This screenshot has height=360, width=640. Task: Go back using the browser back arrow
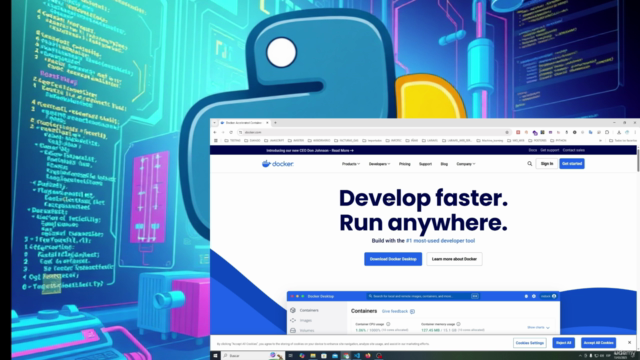click(x=215, y=132)
